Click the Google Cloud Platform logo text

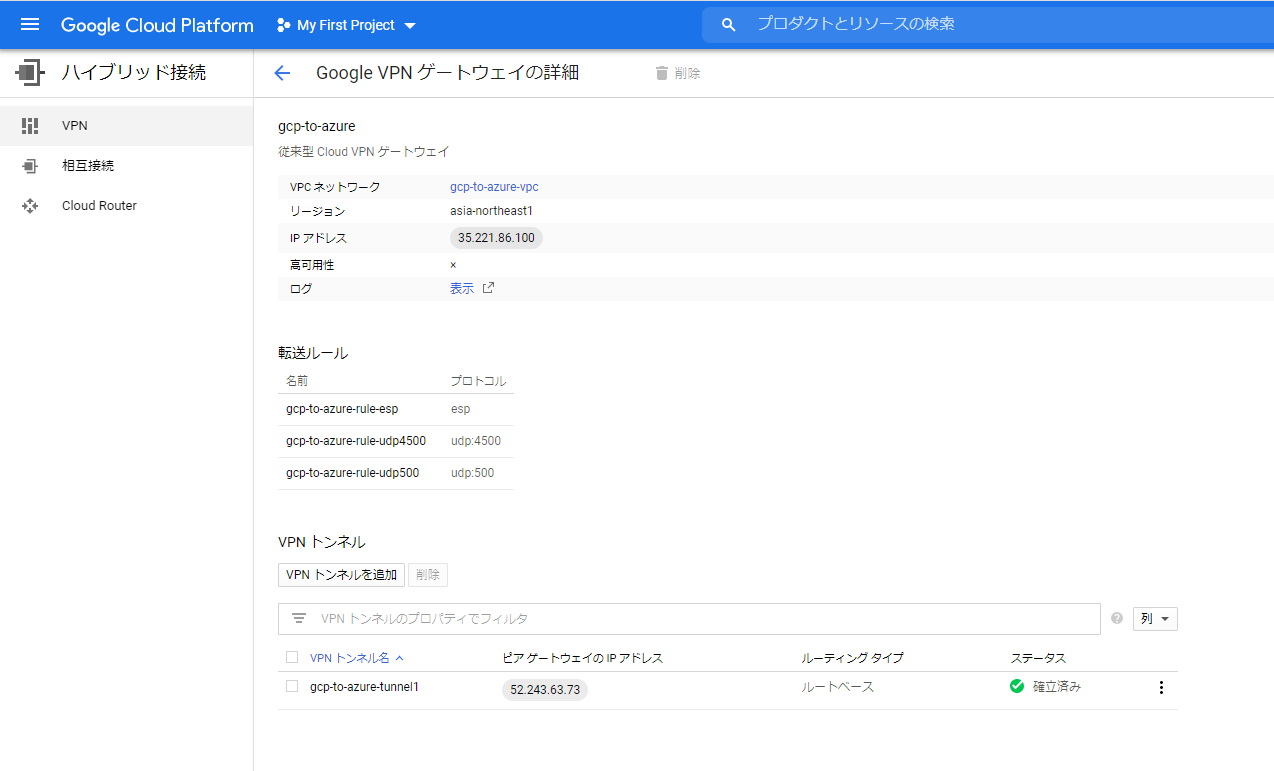coord(157,25)
